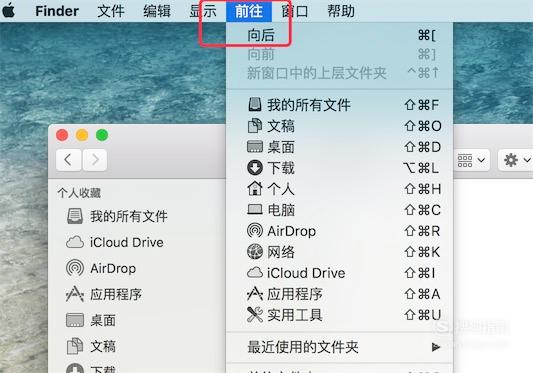
Task: Choose the Downloads arrow icon in menu
Action: pyautogui.click(x=255, y=168)
